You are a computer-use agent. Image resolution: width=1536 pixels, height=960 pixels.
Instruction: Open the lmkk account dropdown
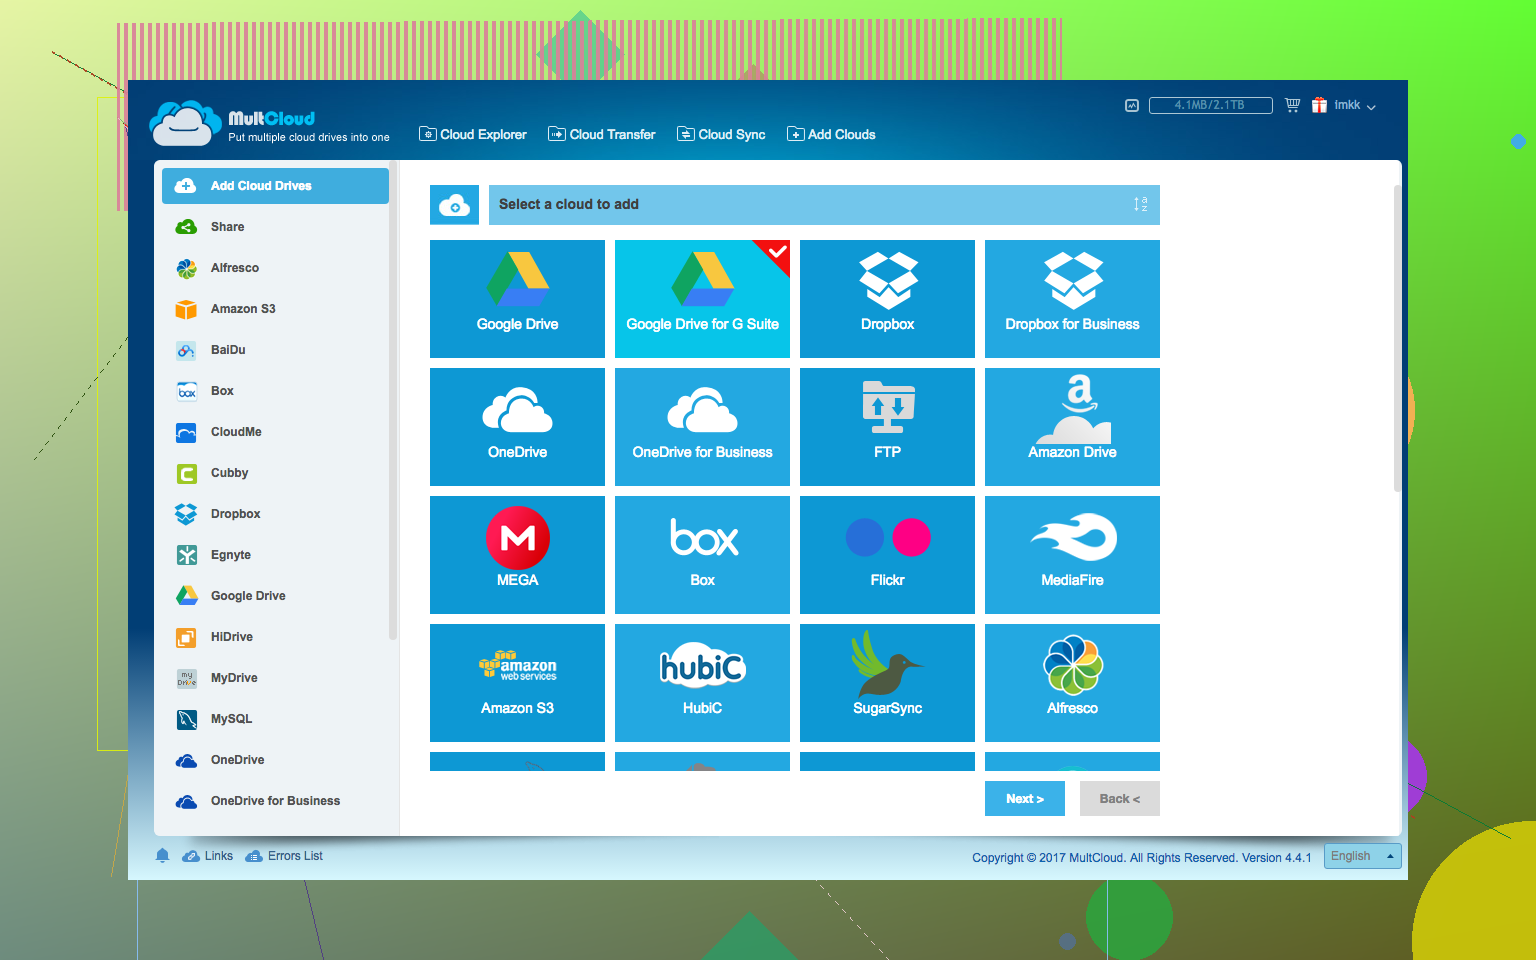pyautogui.click(x=1355, y=105)
